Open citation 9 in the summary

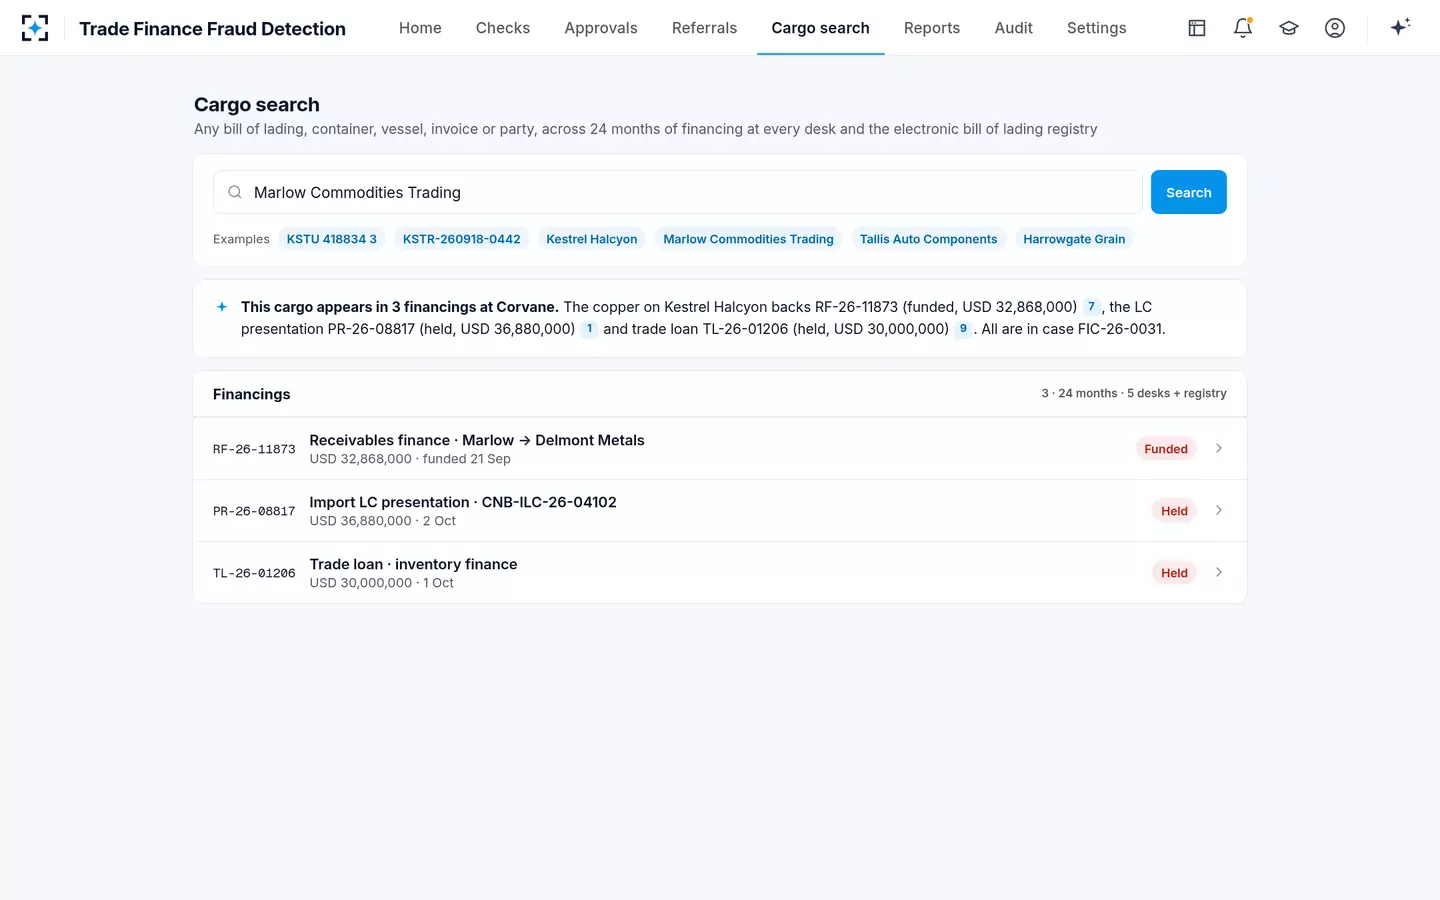963,329
